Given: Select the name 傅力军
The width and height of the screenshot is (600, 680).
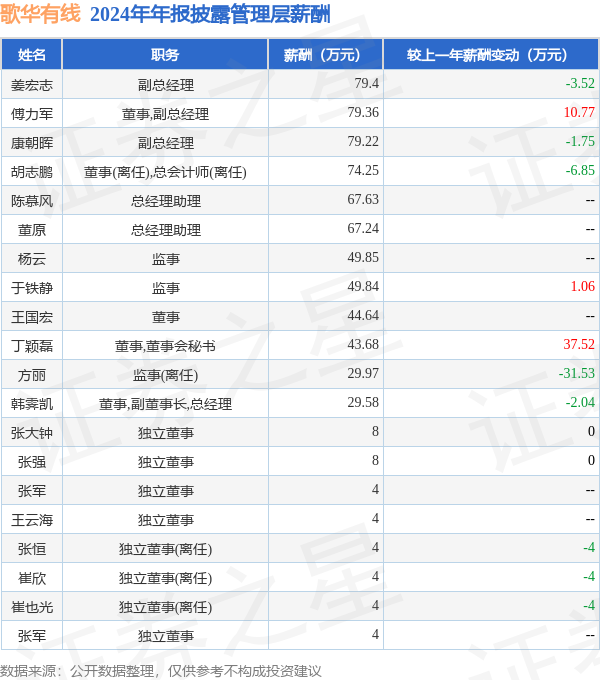Looking at the screenshot, I should tap(32, 114).
